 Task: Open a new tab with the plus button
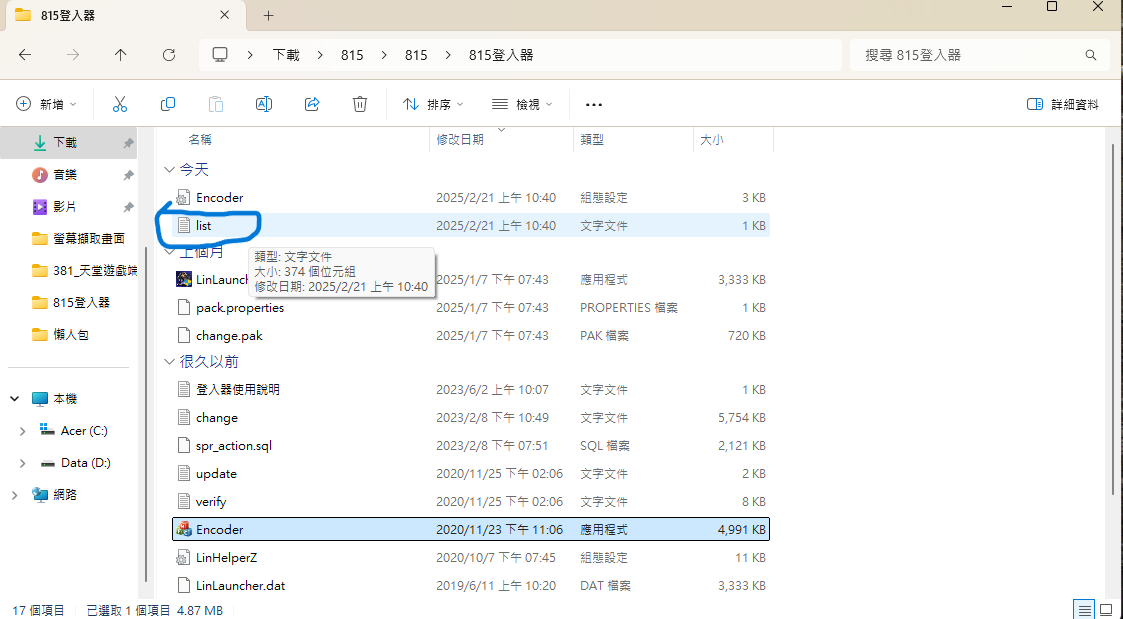coord(269,15)
